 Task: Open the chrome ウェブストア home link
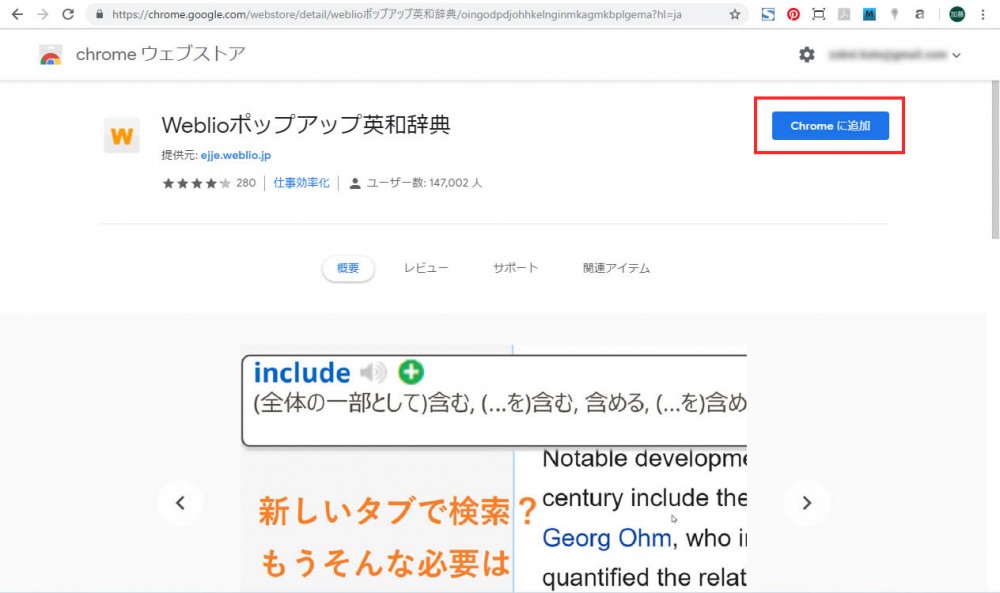coord(161,54)
